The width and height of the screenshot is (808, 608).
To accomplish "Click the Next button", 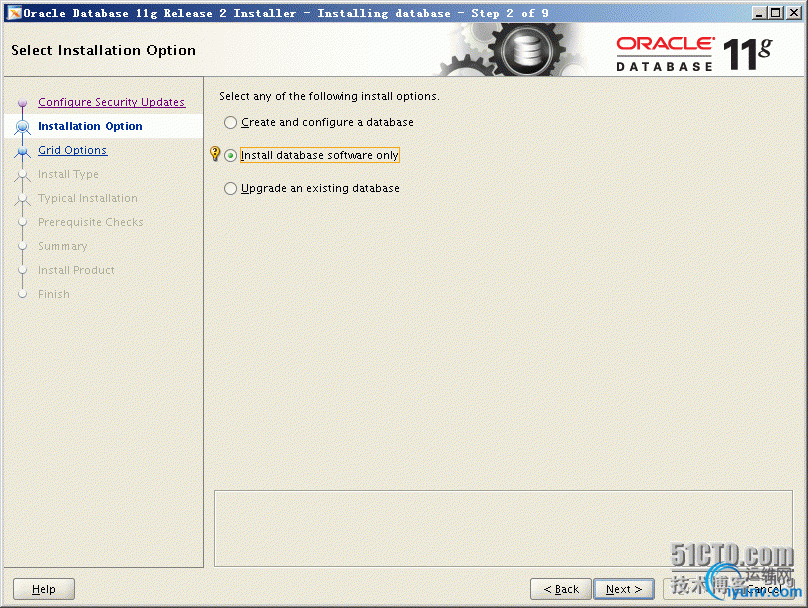I will pyautogui.click(x=624, y=589).
